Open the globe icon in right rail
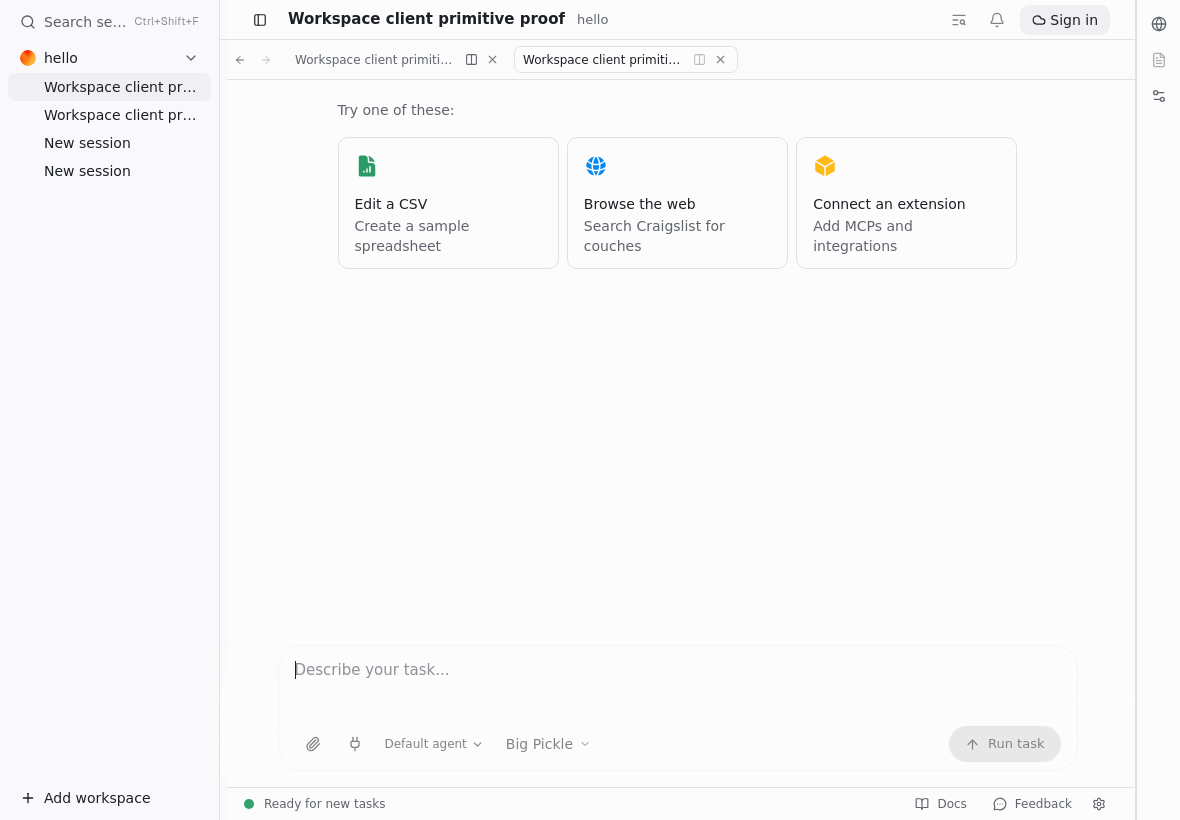1180x820 pixels. tap(1159, 24)
